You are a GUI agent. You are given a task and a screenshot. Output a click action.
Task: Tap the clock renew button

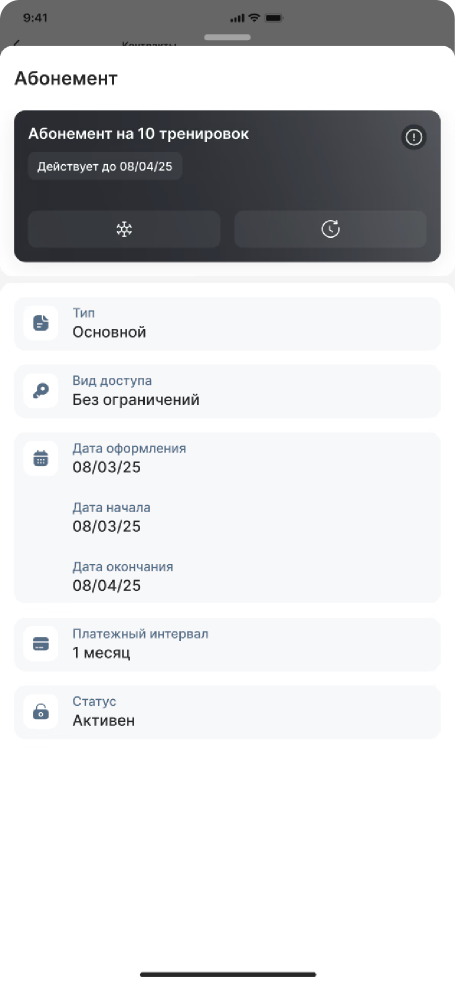tap(330, 229)
